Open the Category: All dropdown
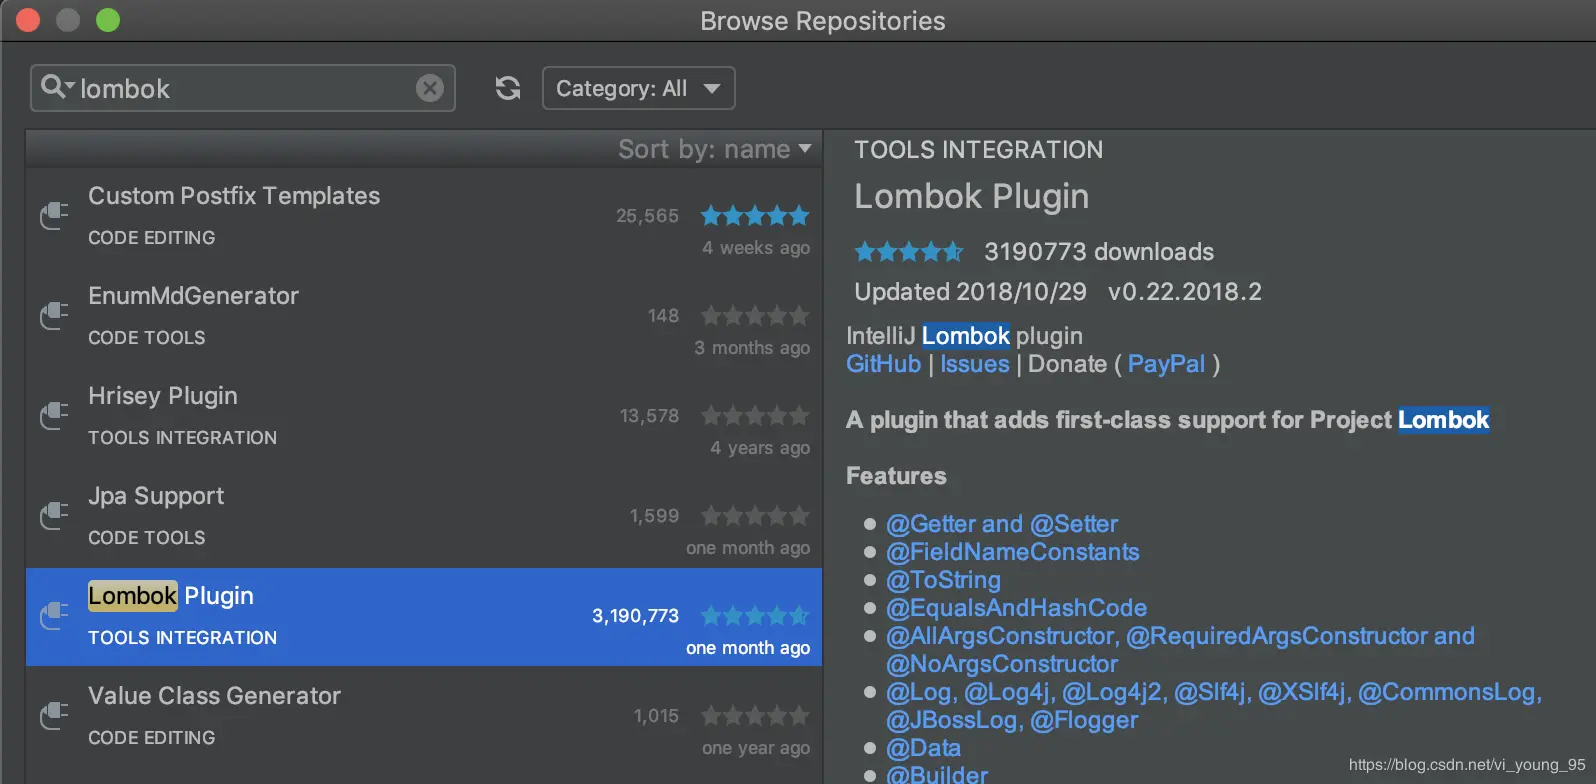1596x784 pixels. click(638, 88)
